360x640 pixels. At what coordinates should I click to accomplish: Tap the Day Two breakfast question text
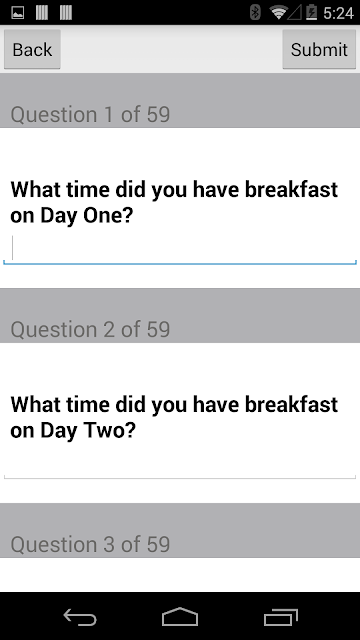click(174, 417)
